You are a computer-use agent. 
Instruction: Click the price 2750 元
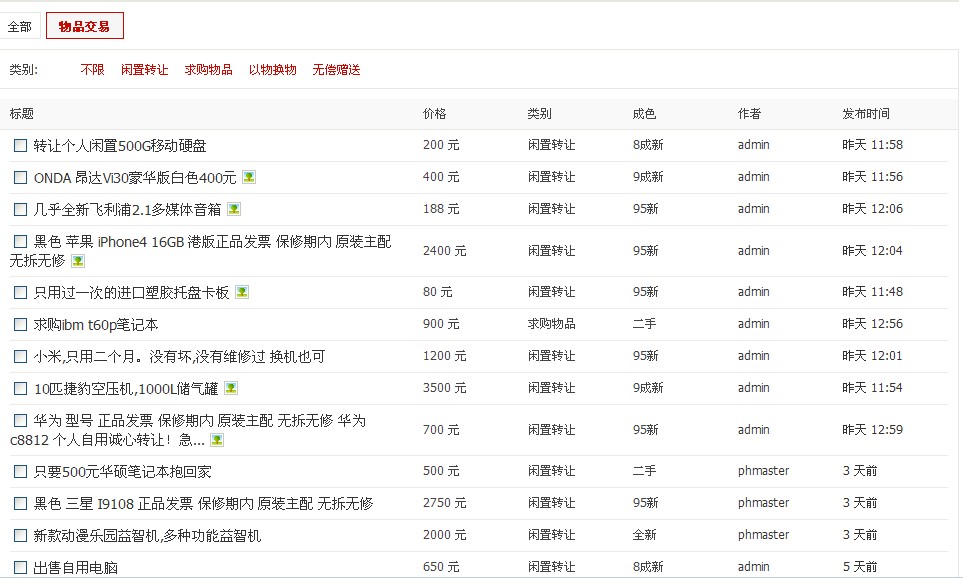point(445,503)
